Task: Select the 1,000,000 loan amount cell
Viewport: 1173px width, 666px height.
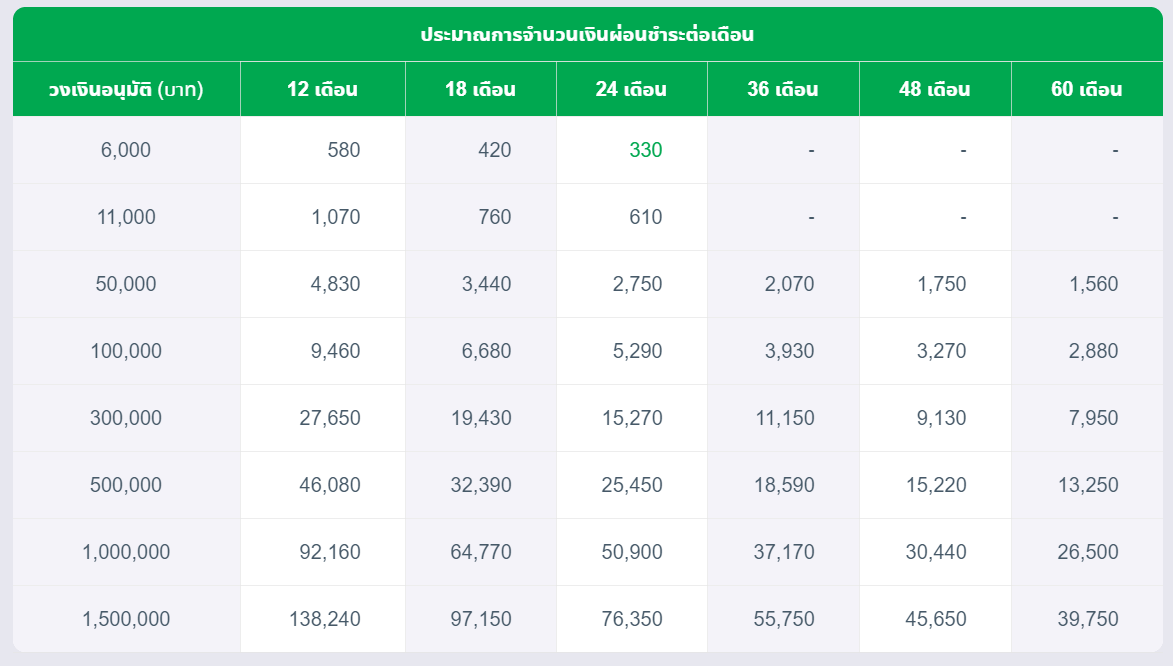Action: coord(126,552)
